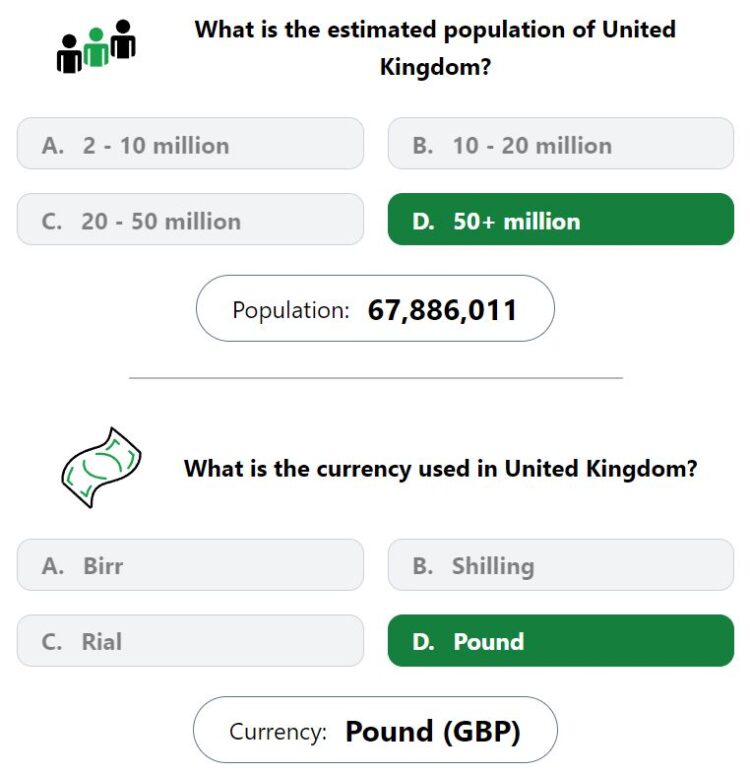This screenshot has width=750, height=774.
Task: Click the estimated population question heading
Action: point(435,48)
